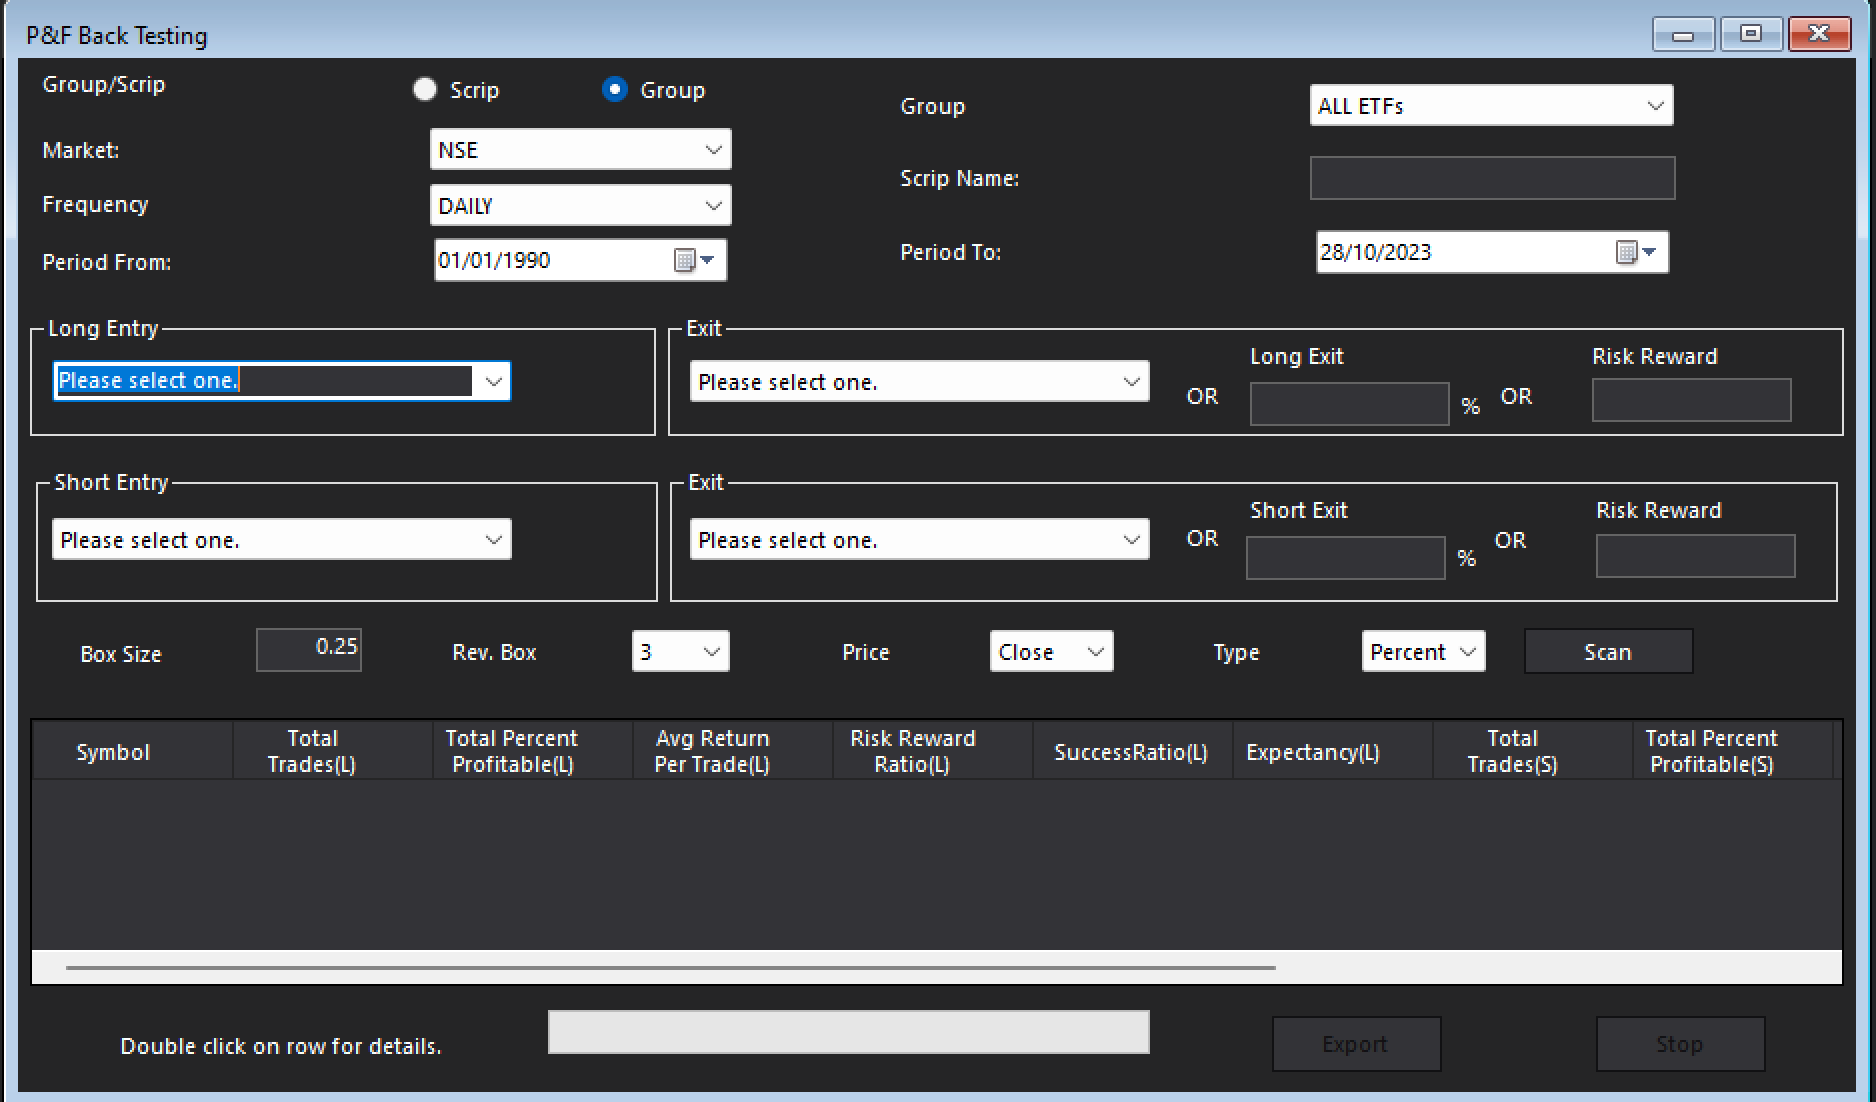
Task: Minimize the P&F Back Testing window
Action: [1683, 34]
